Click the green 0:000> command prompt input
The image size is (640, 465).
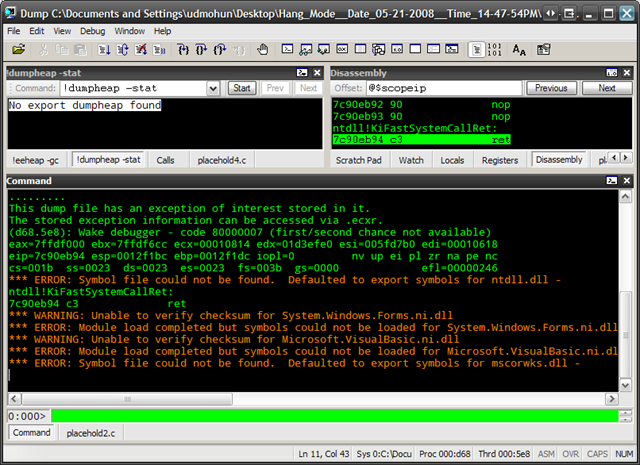click(335, 416)
